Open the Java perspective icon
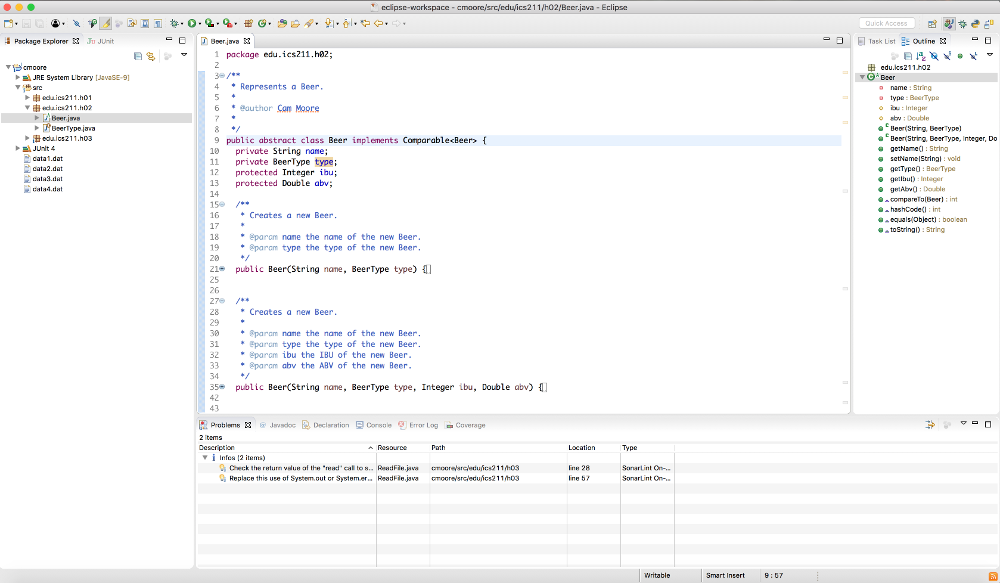The width and height of the screenshot is (1000, 583). [x=949, y=23]
